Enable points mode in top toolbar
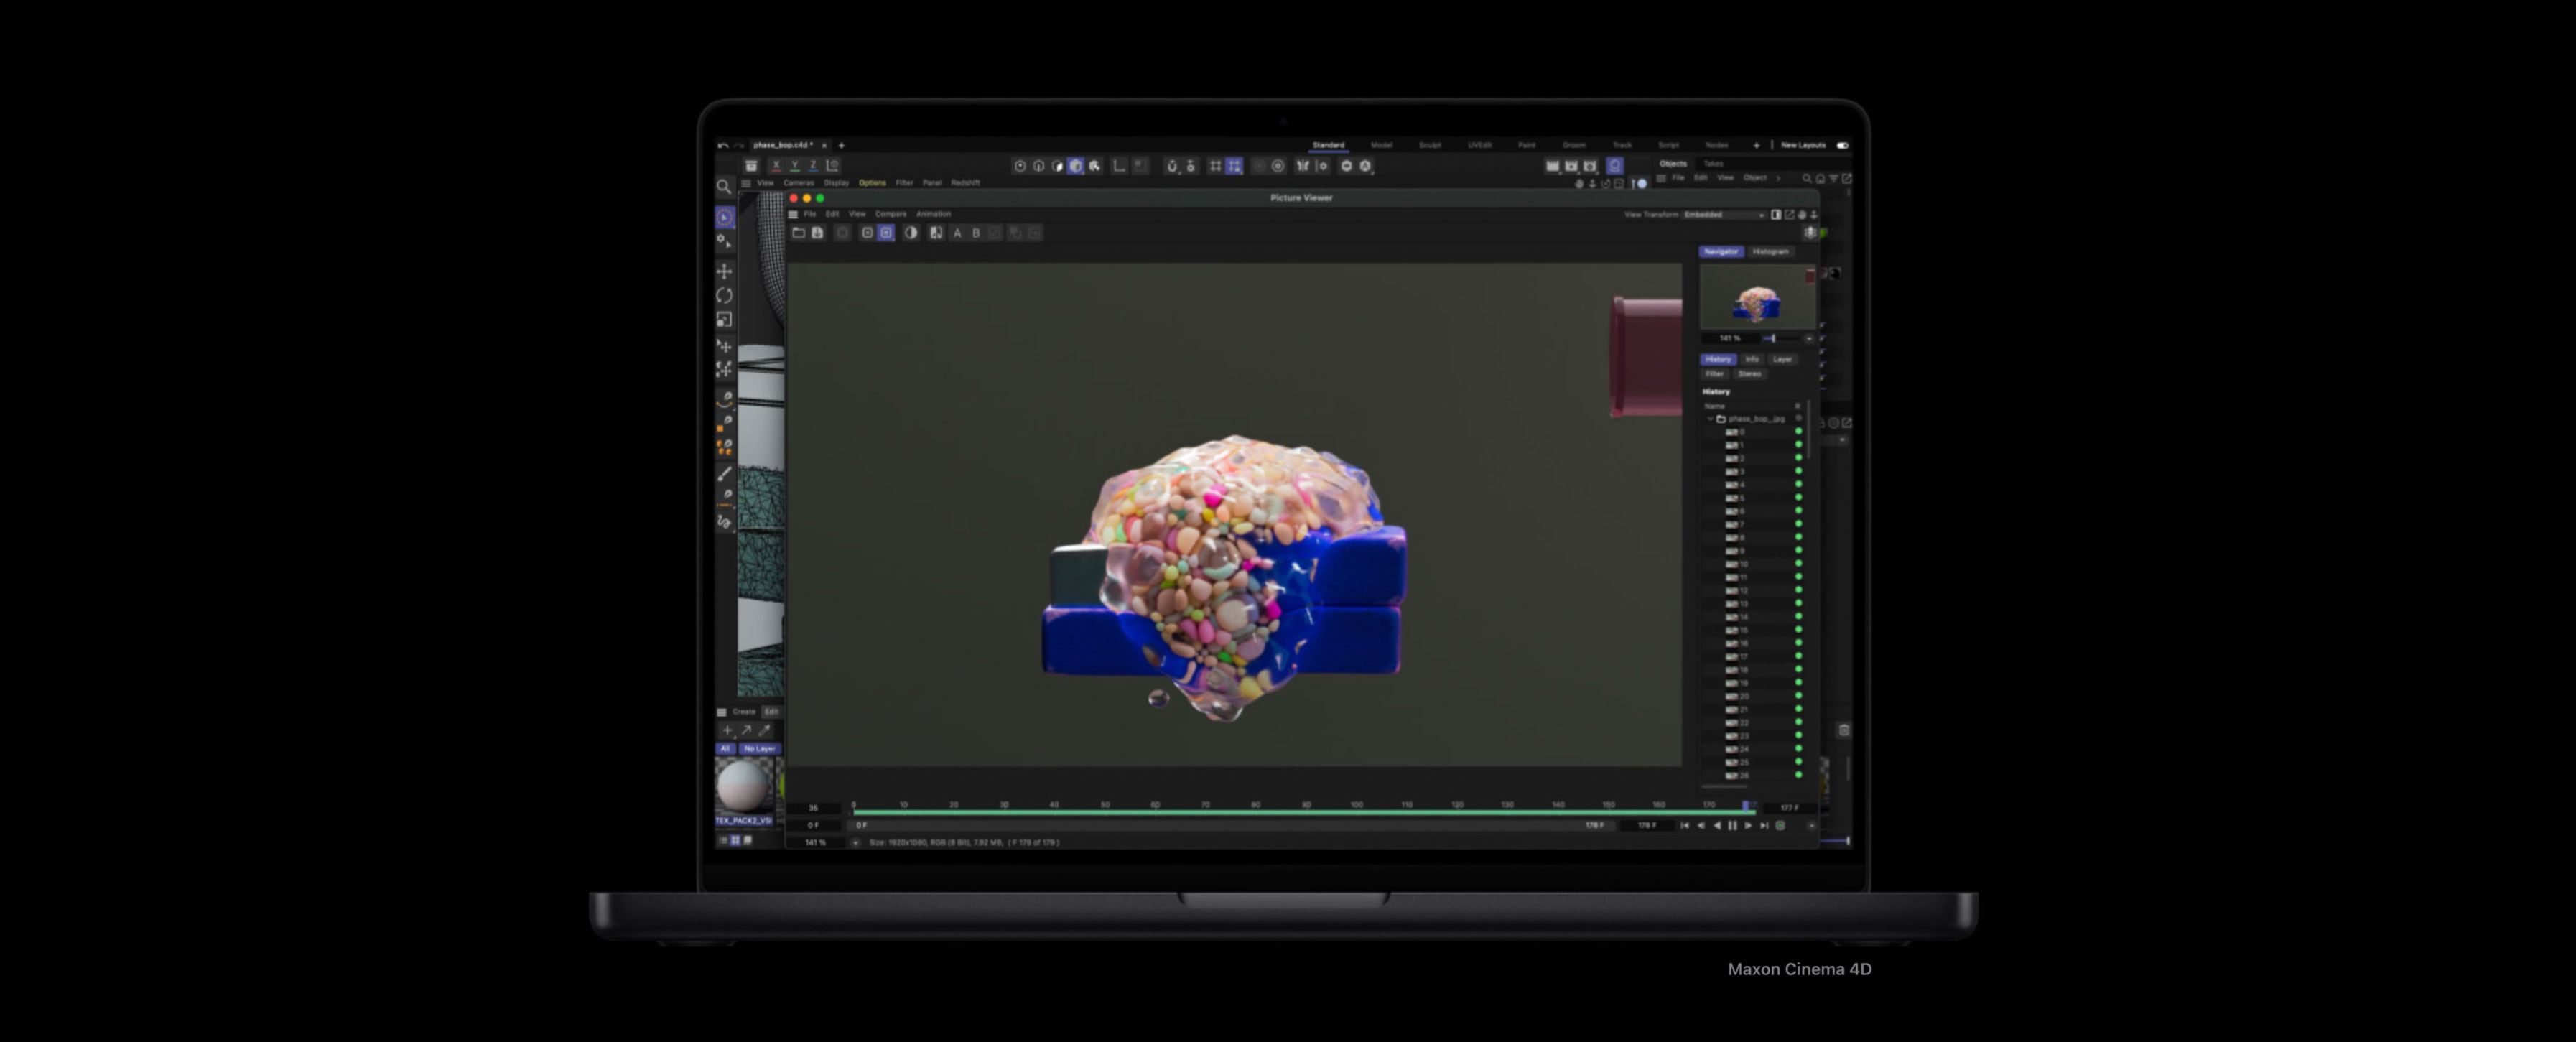Screen dimensions: 2576x1042 pos(1020,166)
